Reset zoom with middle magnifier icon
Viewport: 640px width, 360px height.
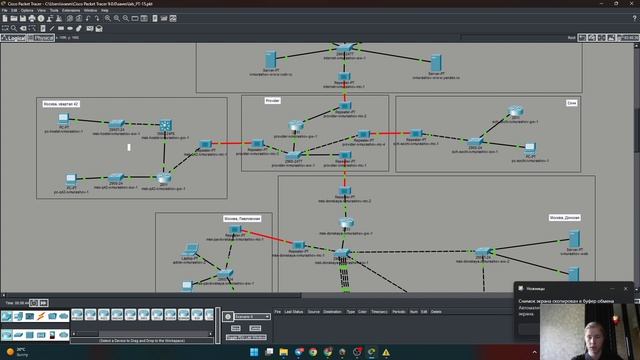[x=117, y=18]
